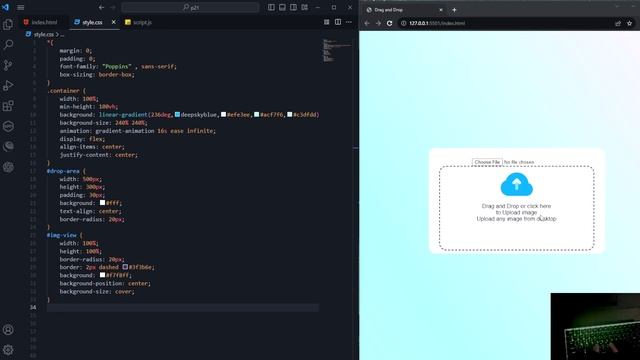
Task: Bookmark the page with the star icon
Action: tap(629, 23)
